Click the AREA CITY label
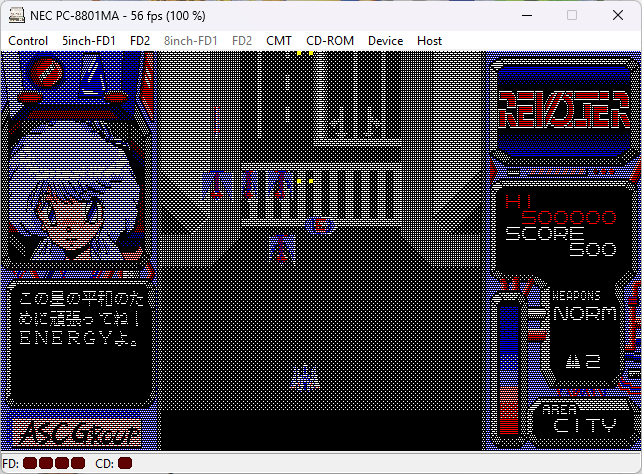 (583, 419)
